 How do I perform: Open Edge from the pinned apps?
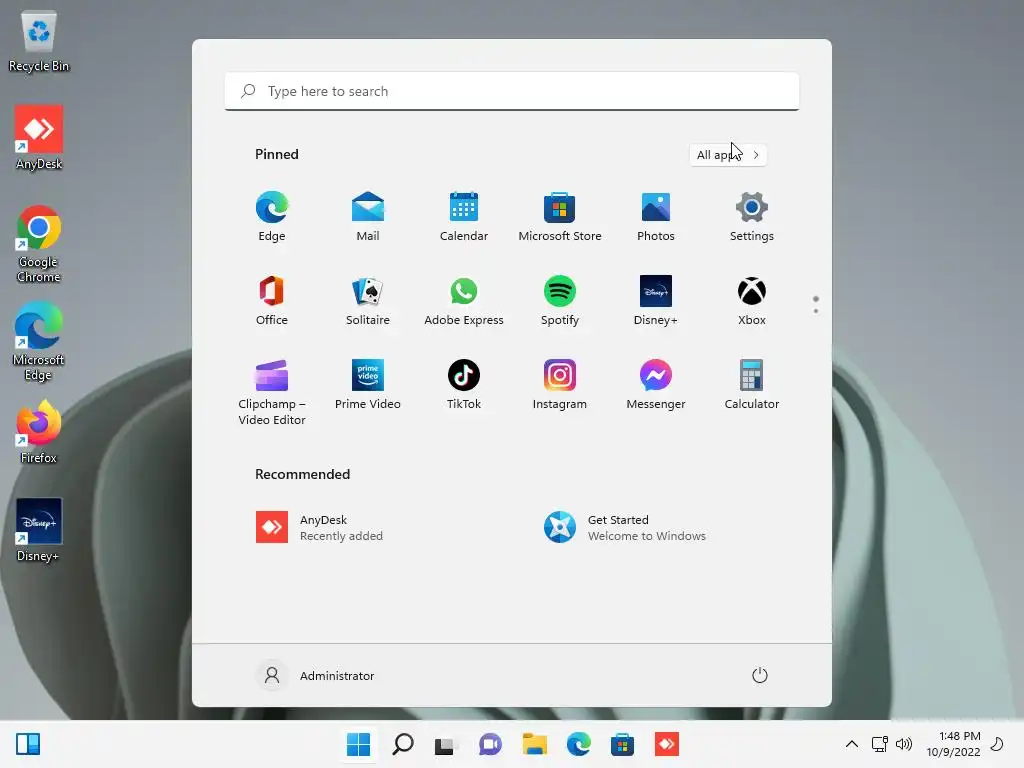pos(272,217)
